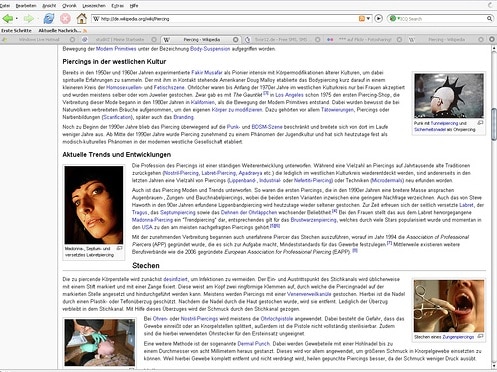Follow the desinfiziert link
Screen dimensions: 497x372
(x=175, y=279)
